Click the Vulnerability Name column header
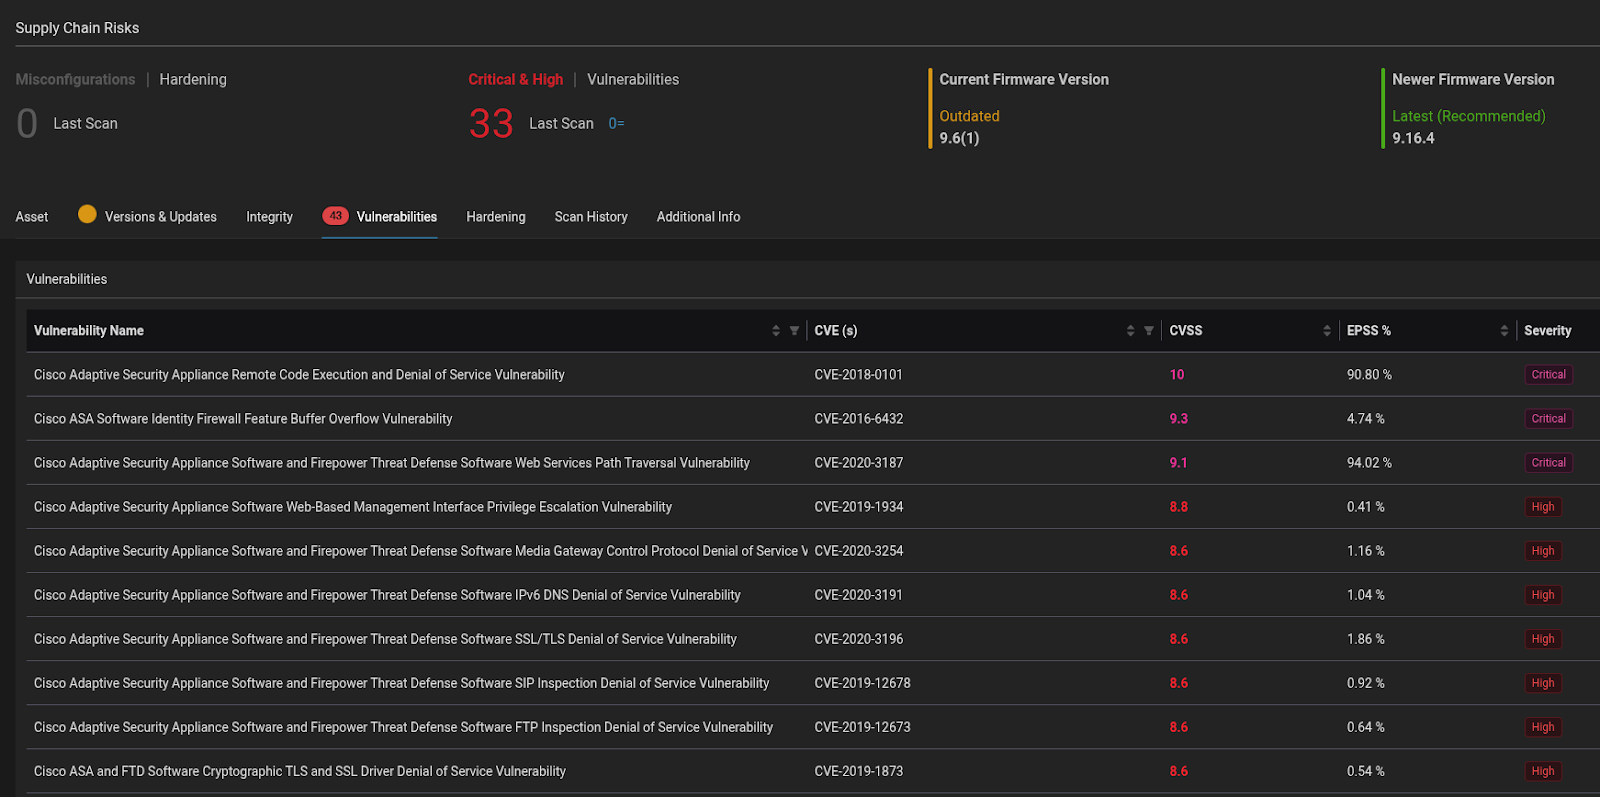Screen dimensions: 1600x797 89,331
